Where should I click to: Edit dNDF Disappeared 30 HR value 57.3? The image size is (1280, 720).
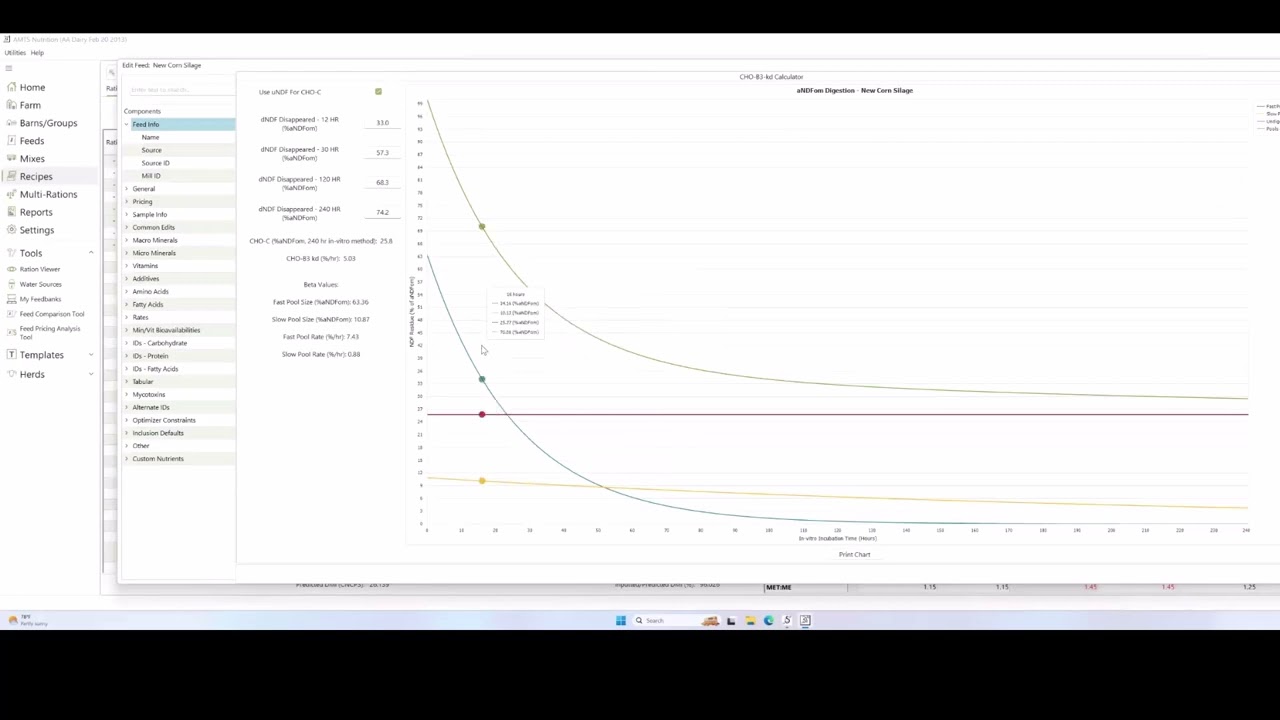tap(382, 153)
